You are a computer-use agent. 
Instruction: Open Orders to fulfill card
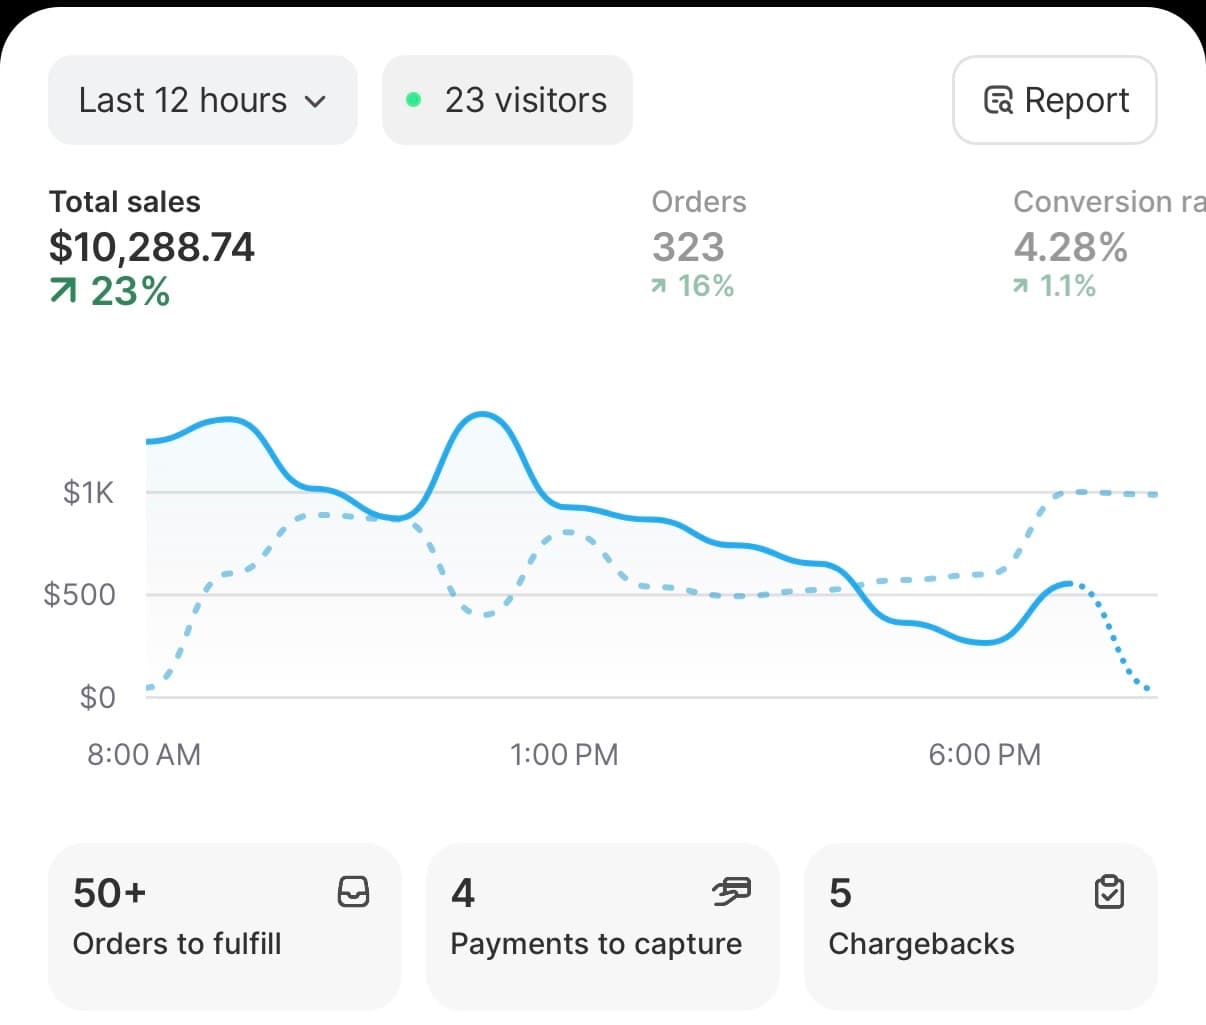pyautogui.click(x=224, y=926)
